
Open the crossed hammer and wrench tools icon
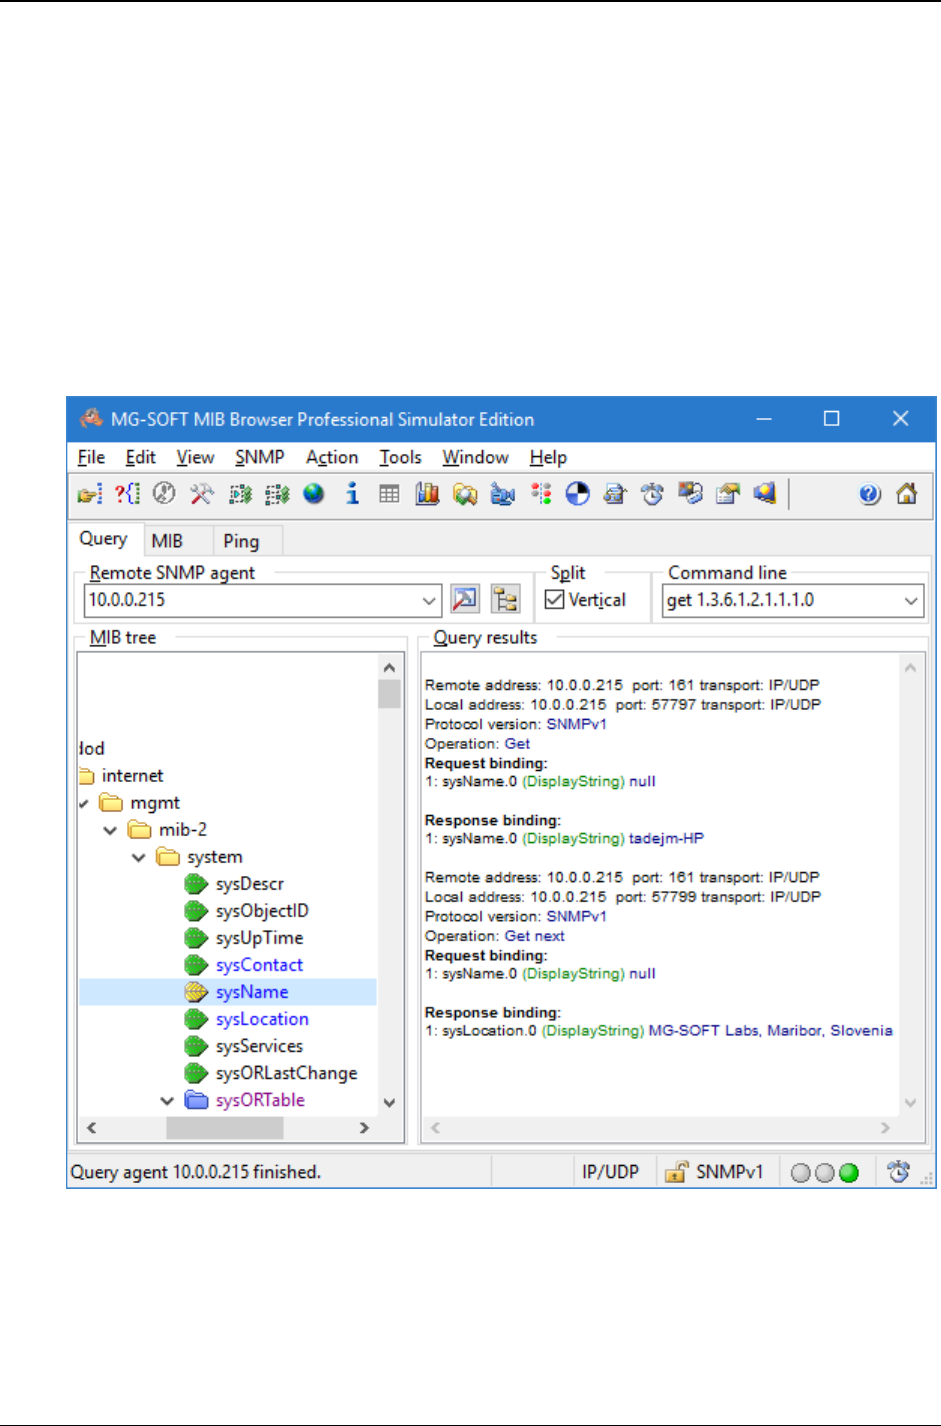coord(202,494)
